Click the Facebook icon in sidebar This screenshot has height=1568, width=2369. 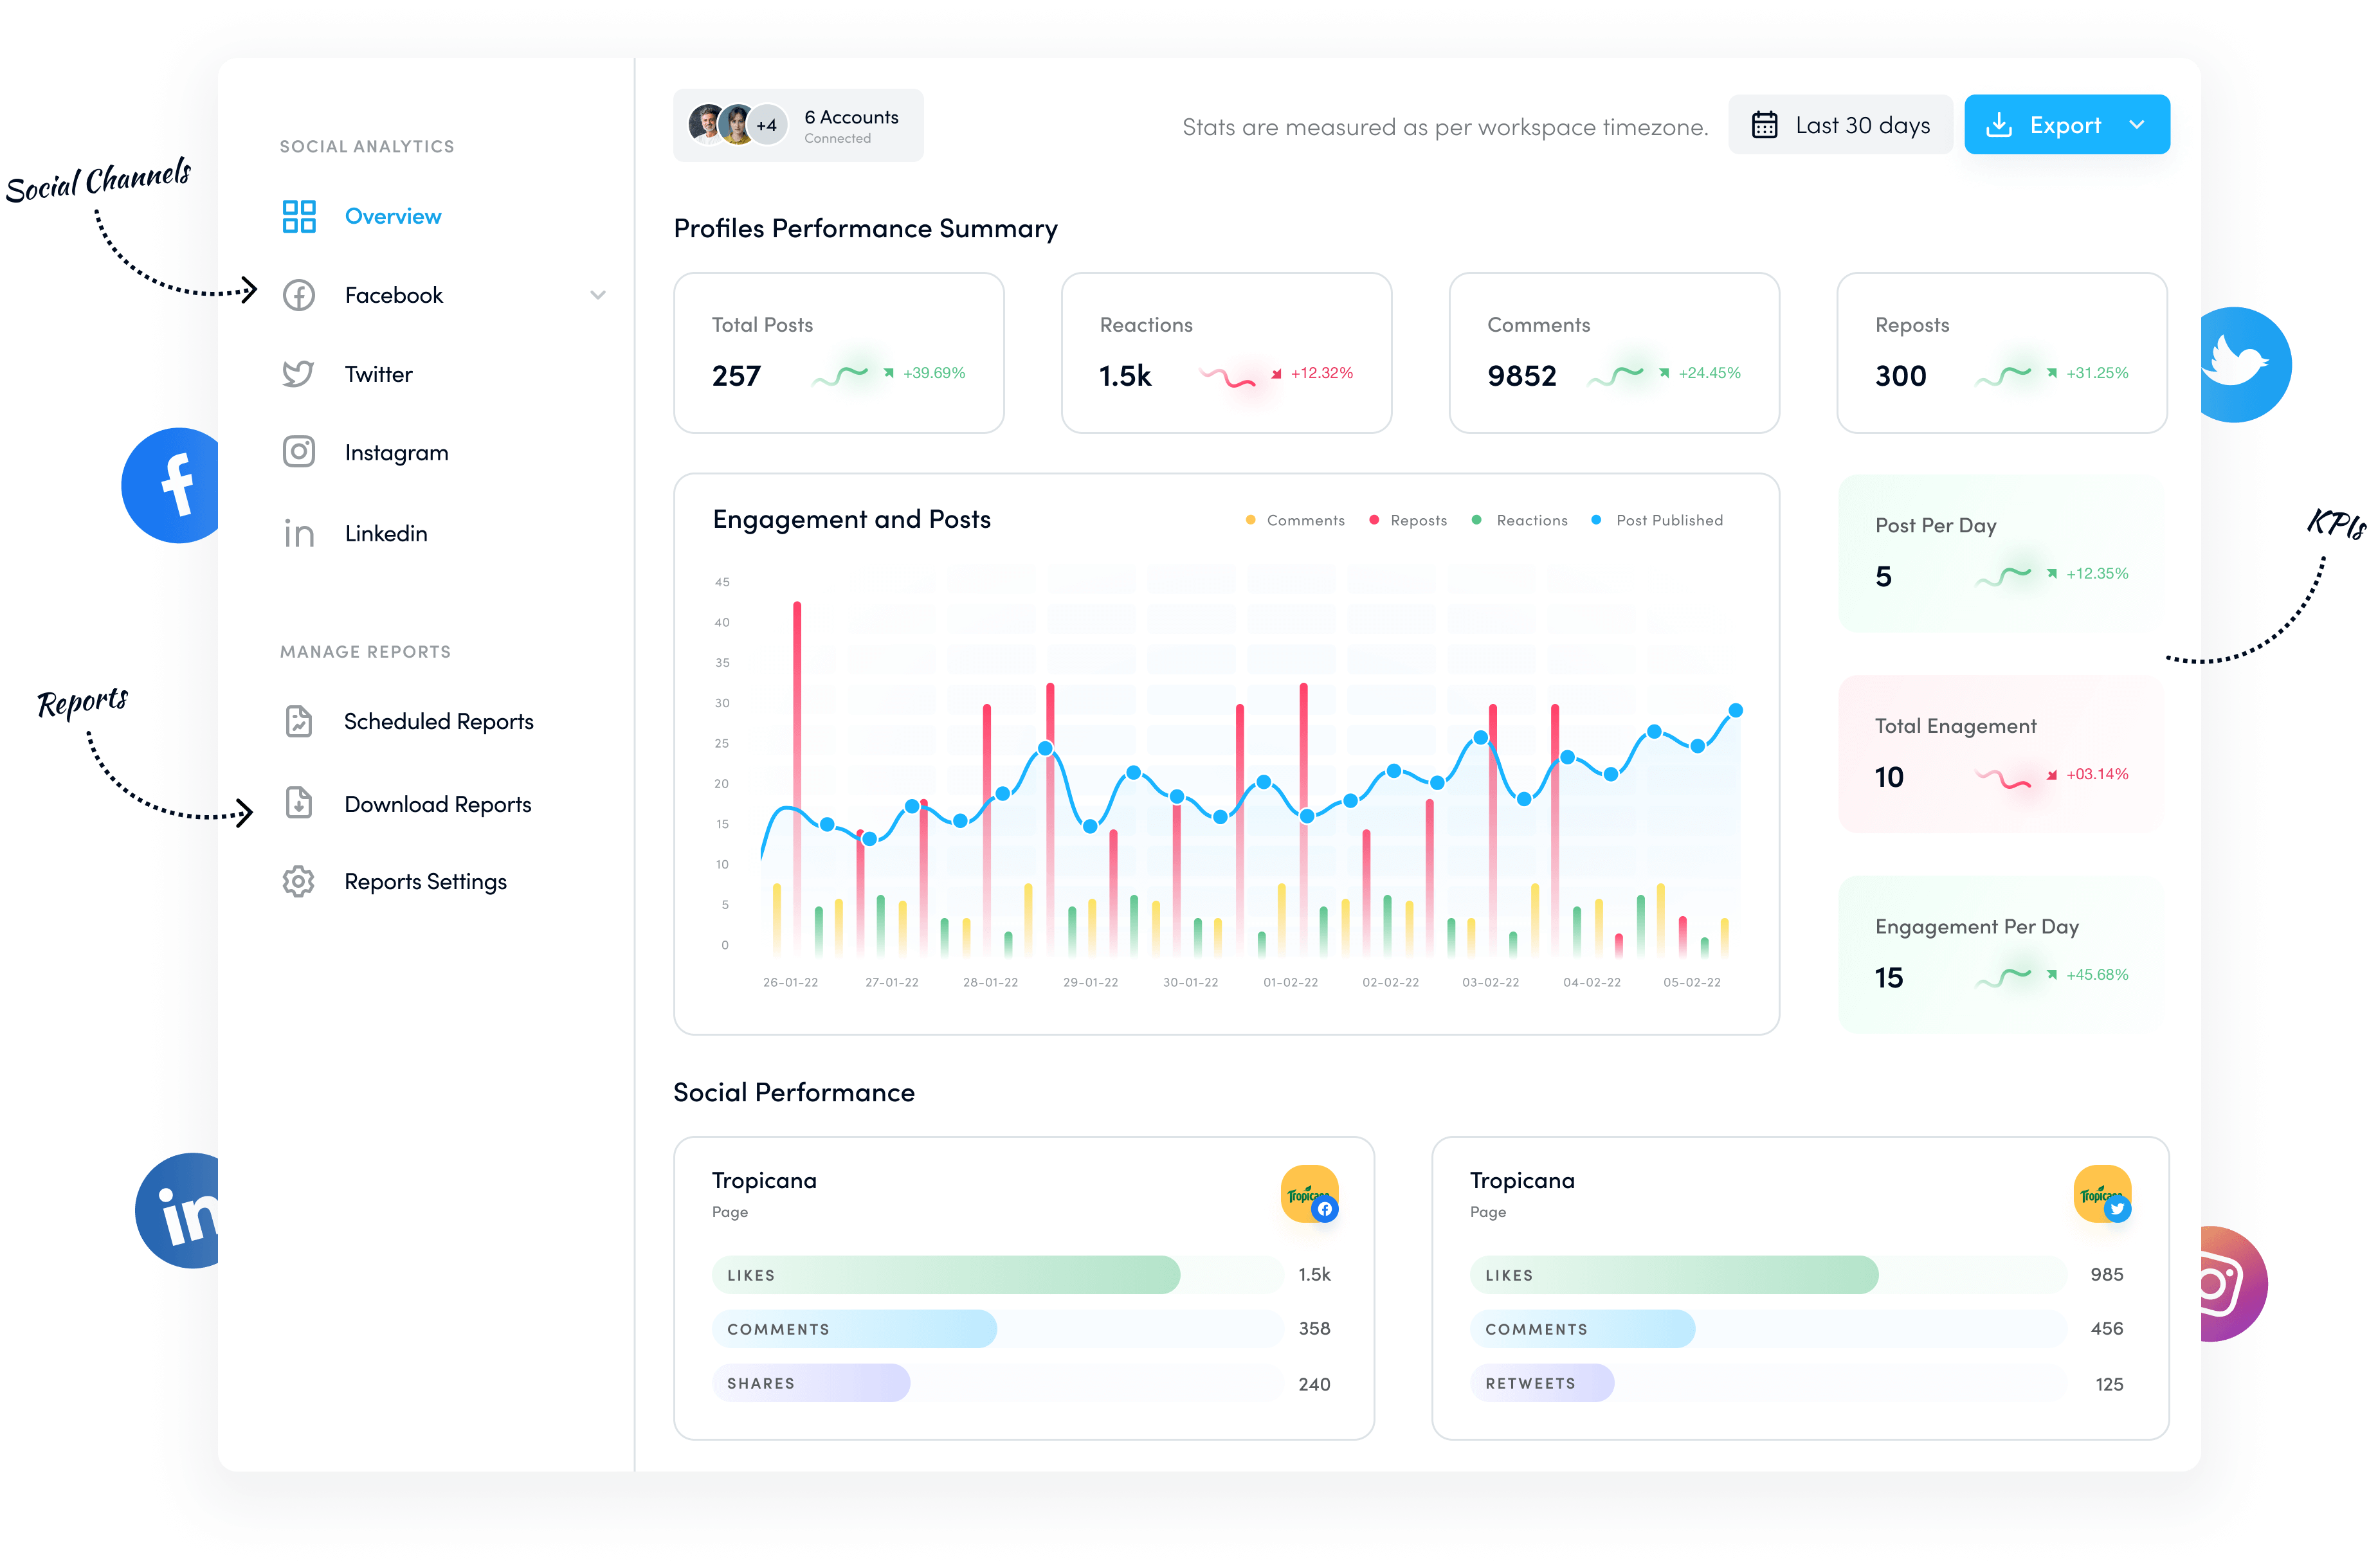point(299,294)
